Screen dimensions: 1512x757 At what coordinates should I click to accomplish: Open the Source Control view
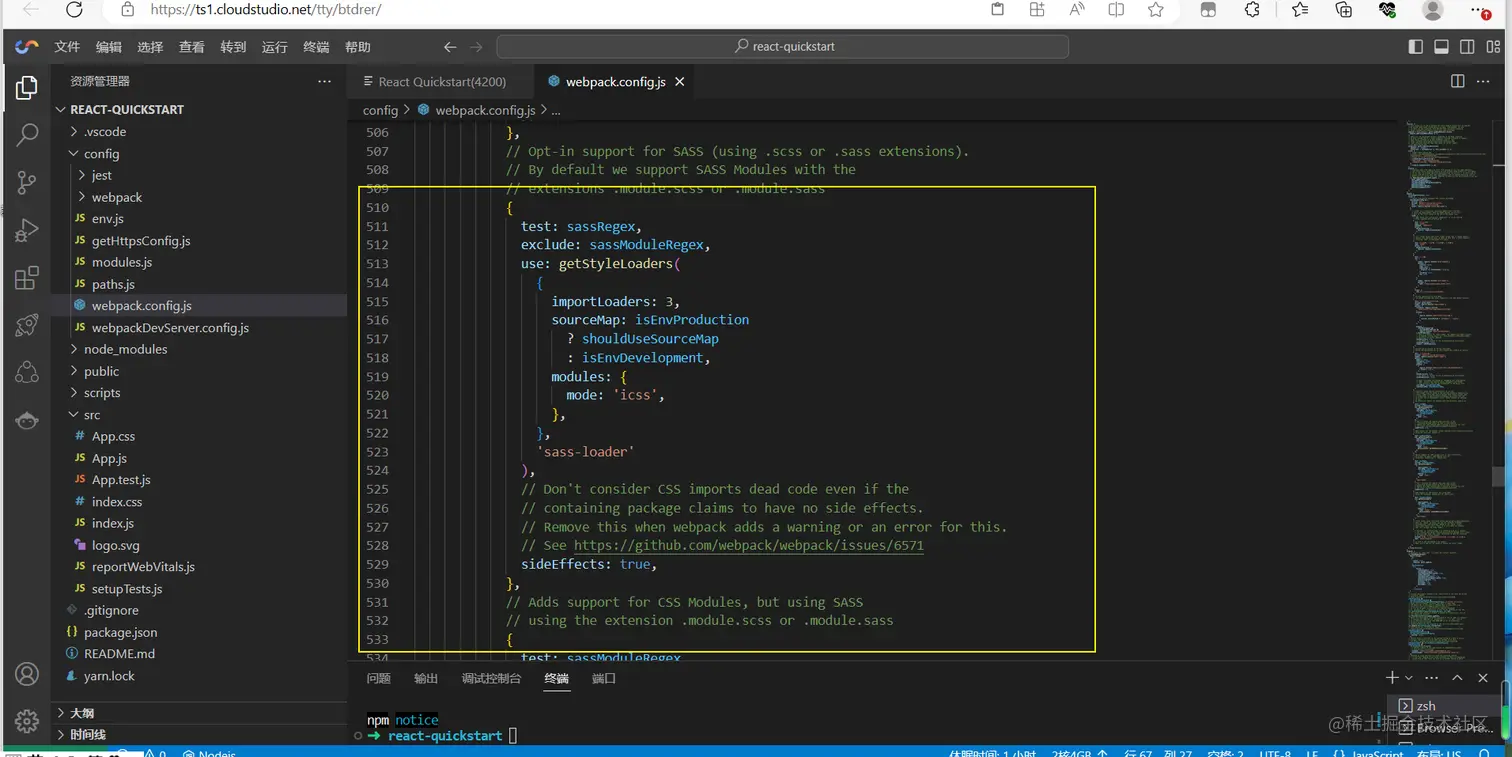click(x=27, y=182)
